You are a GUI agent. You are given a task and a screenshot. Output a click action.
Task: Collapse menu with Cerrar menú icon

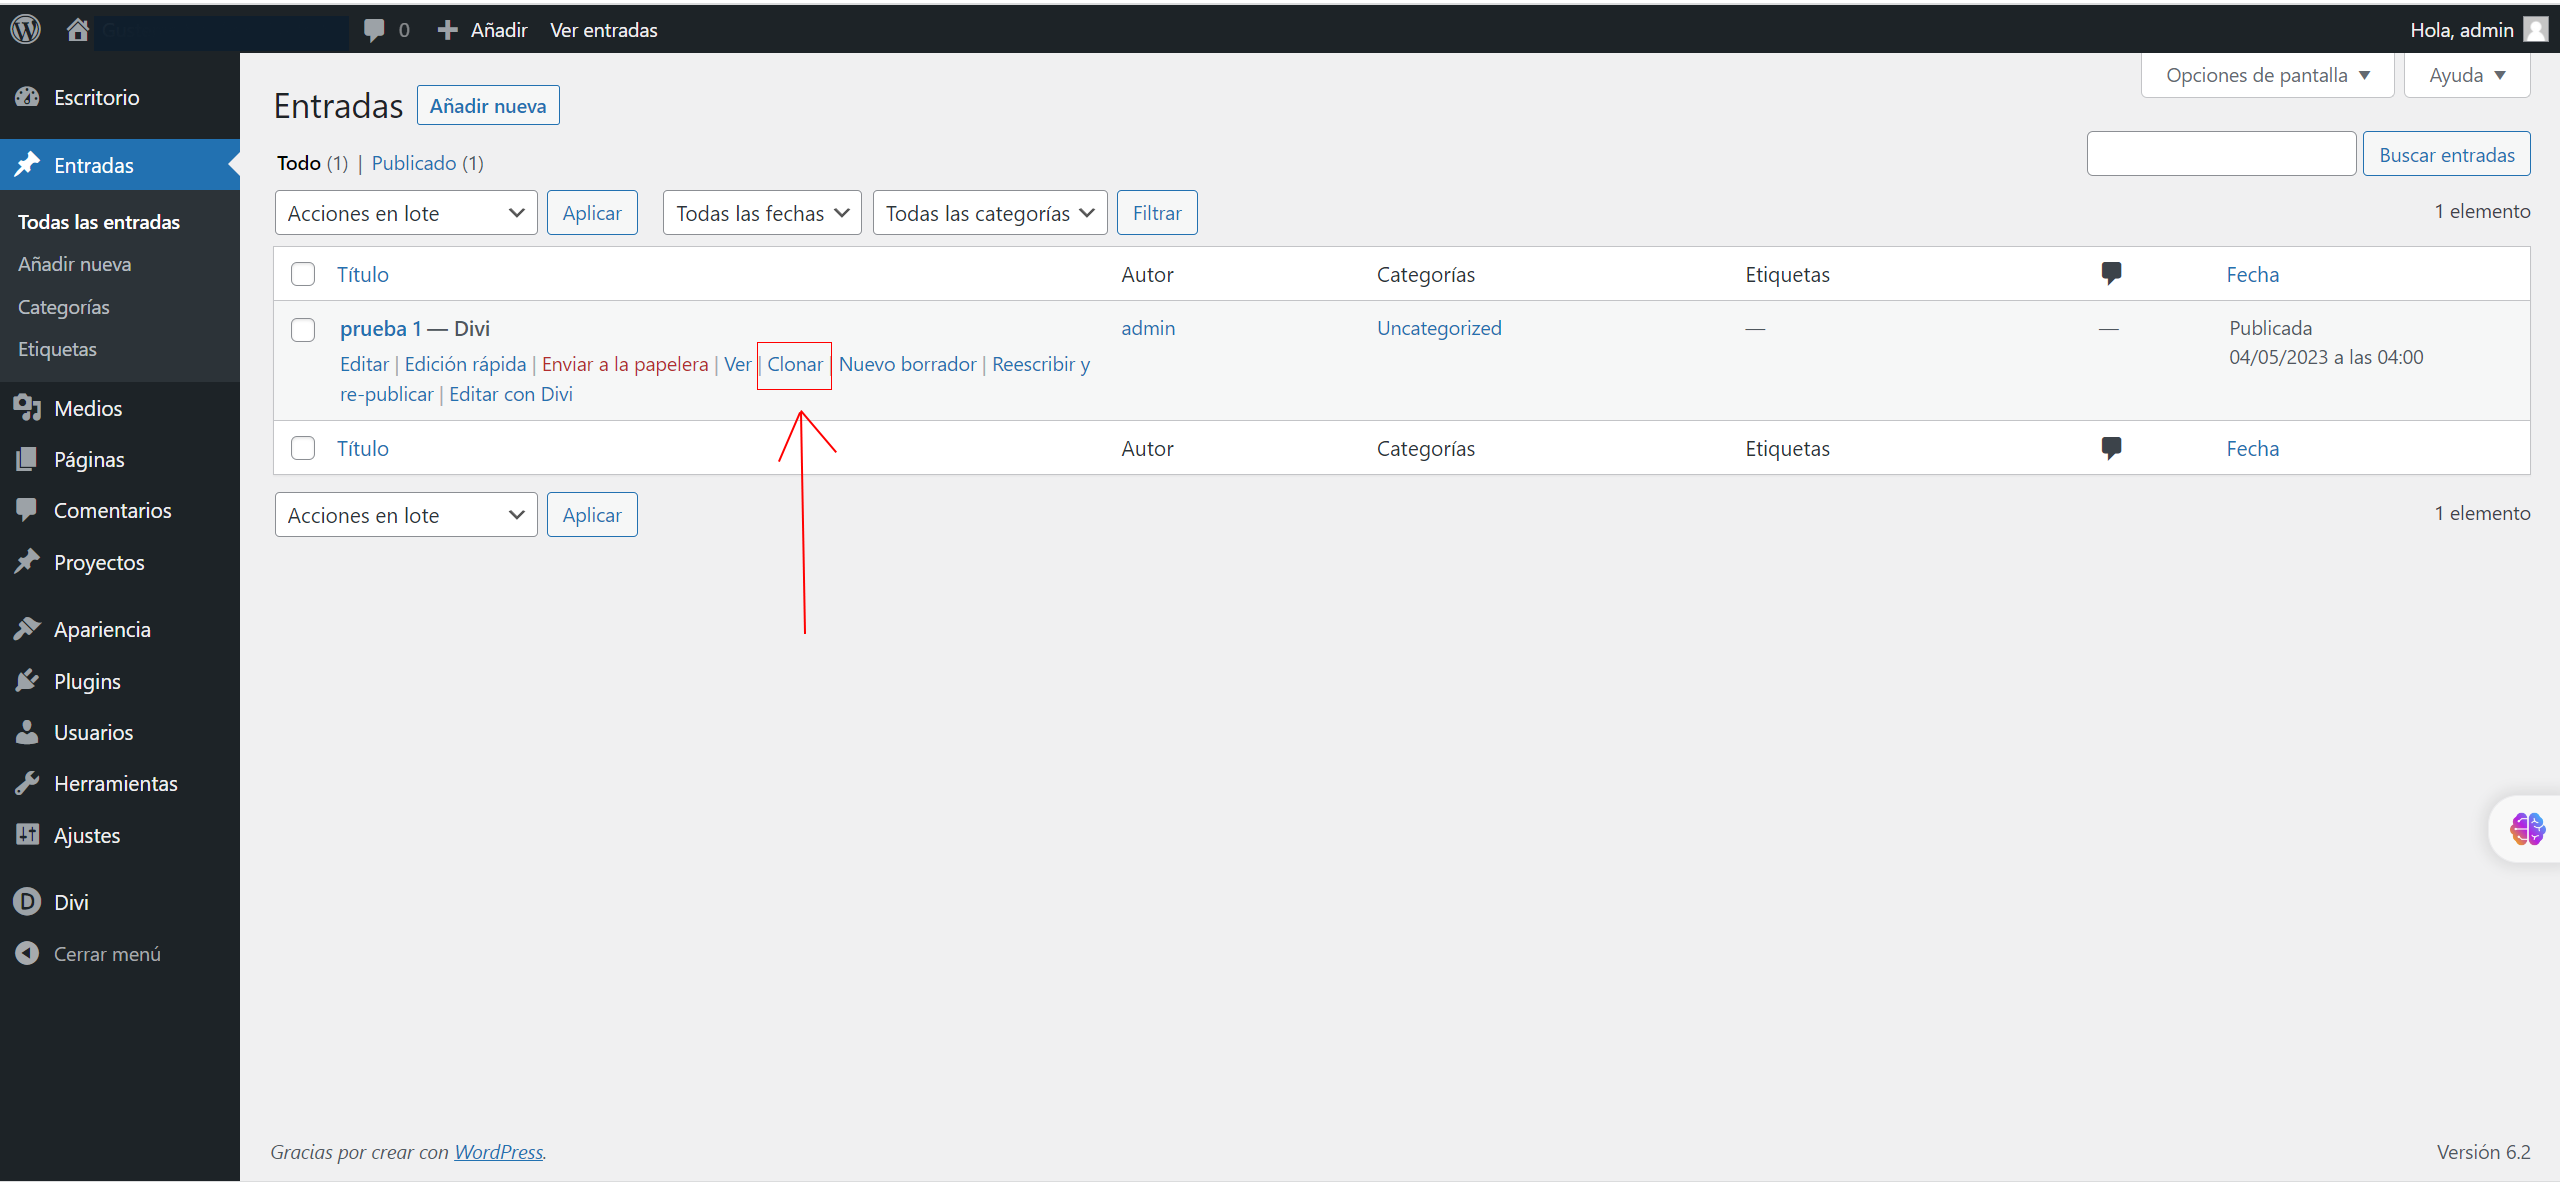click(x=27, y=954)
